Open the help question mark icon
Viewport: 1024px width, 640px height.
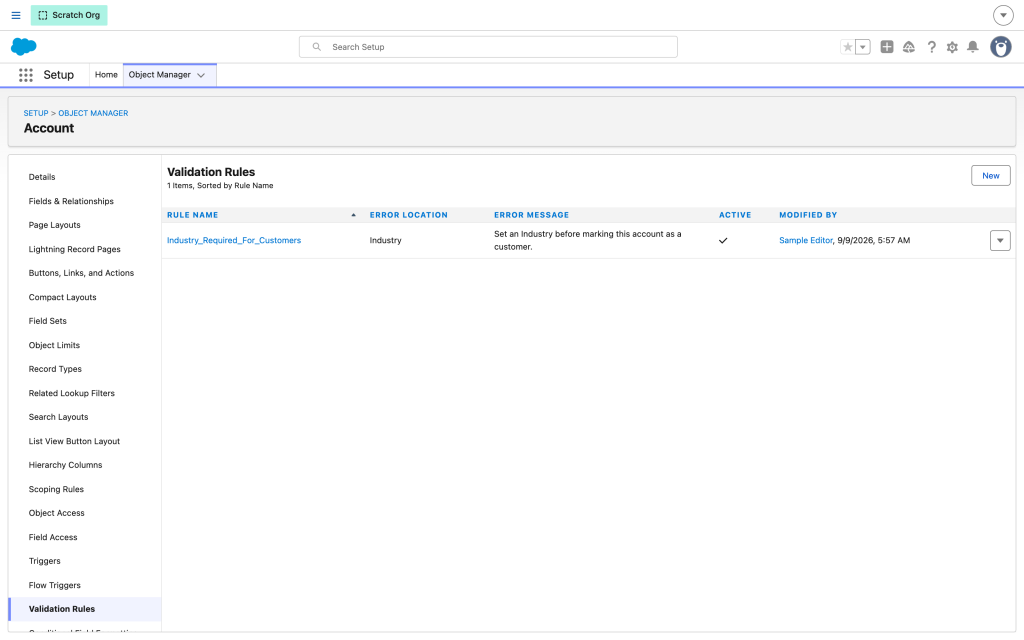pyautogui.click(x=931, y=47)
